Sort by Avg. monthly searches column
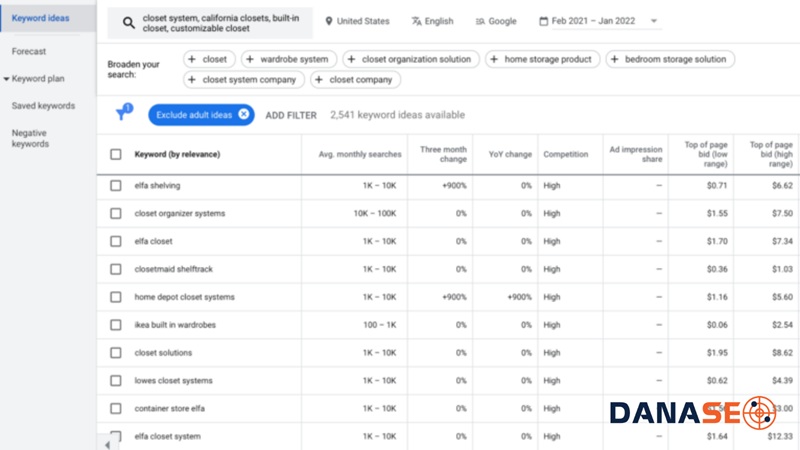This screenshot has width=800, height=450. [360, 154]
